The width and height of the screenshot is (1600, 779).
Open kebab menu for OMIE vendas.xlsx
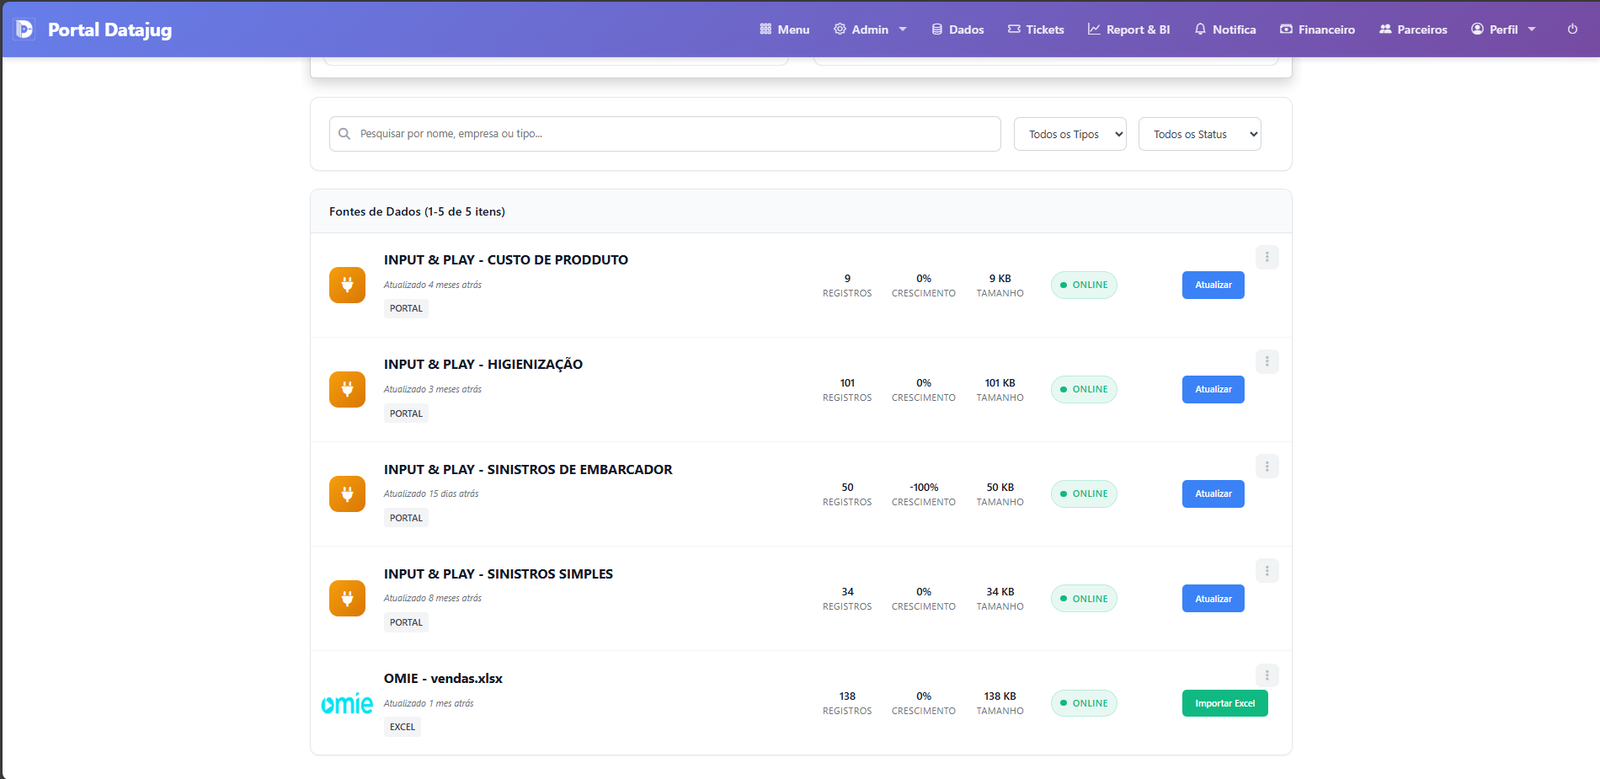coord(1267,676)
